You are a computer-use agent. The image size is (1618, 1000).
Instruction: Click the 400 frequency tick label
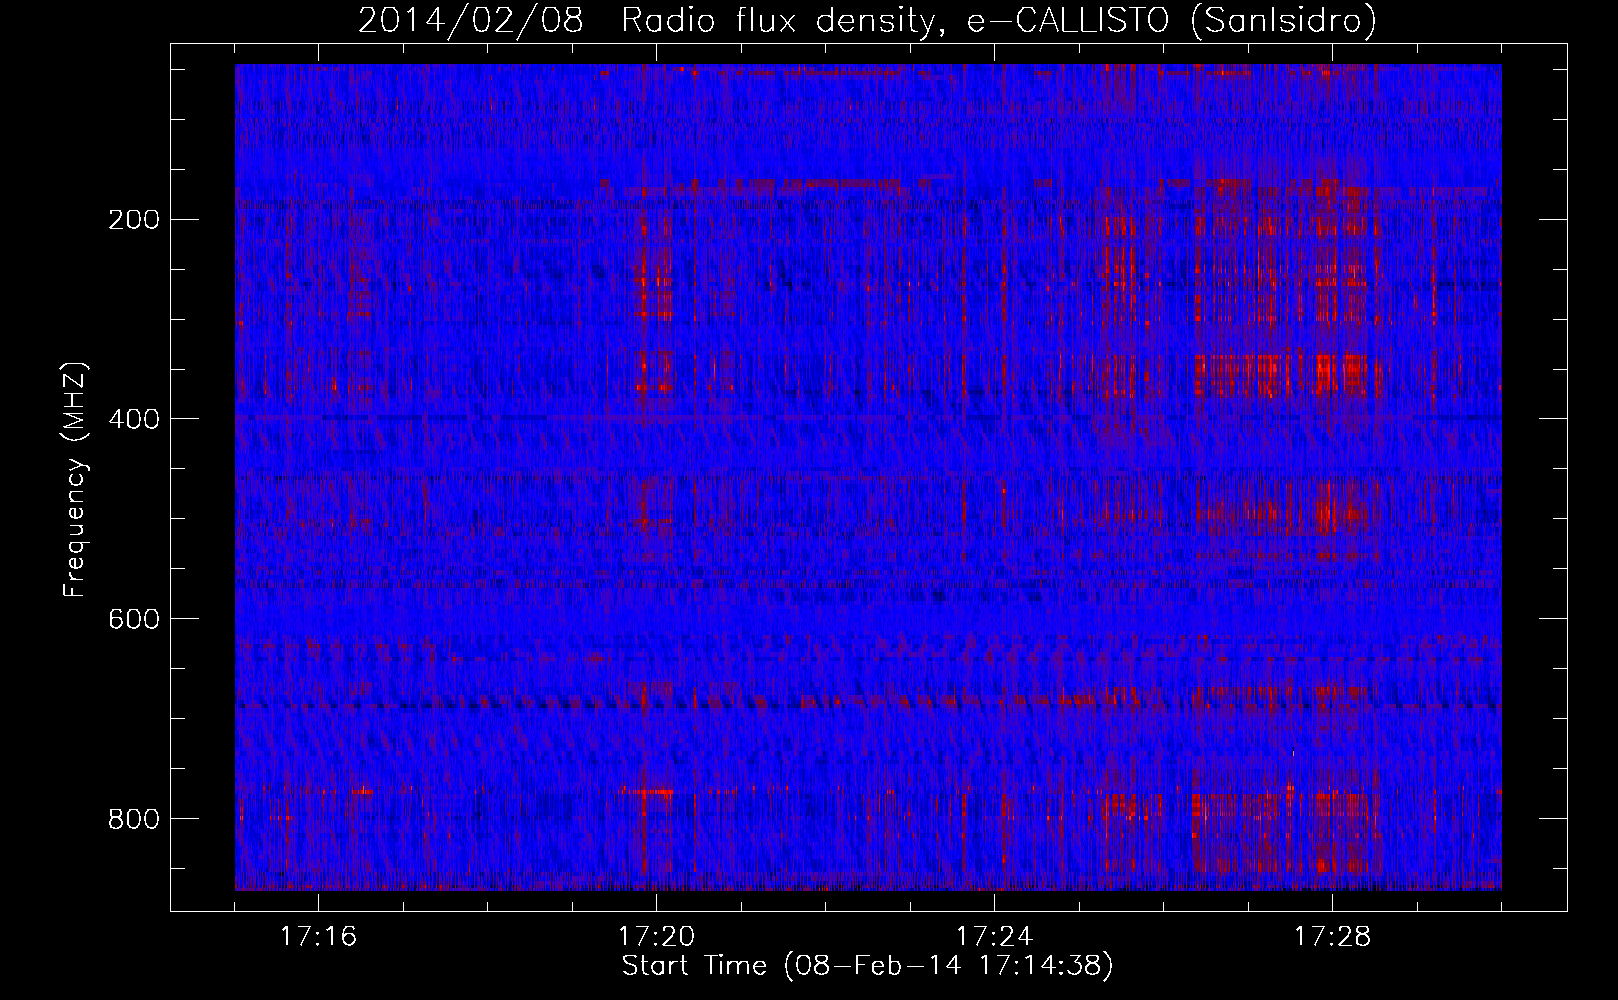tap(134, 419)
